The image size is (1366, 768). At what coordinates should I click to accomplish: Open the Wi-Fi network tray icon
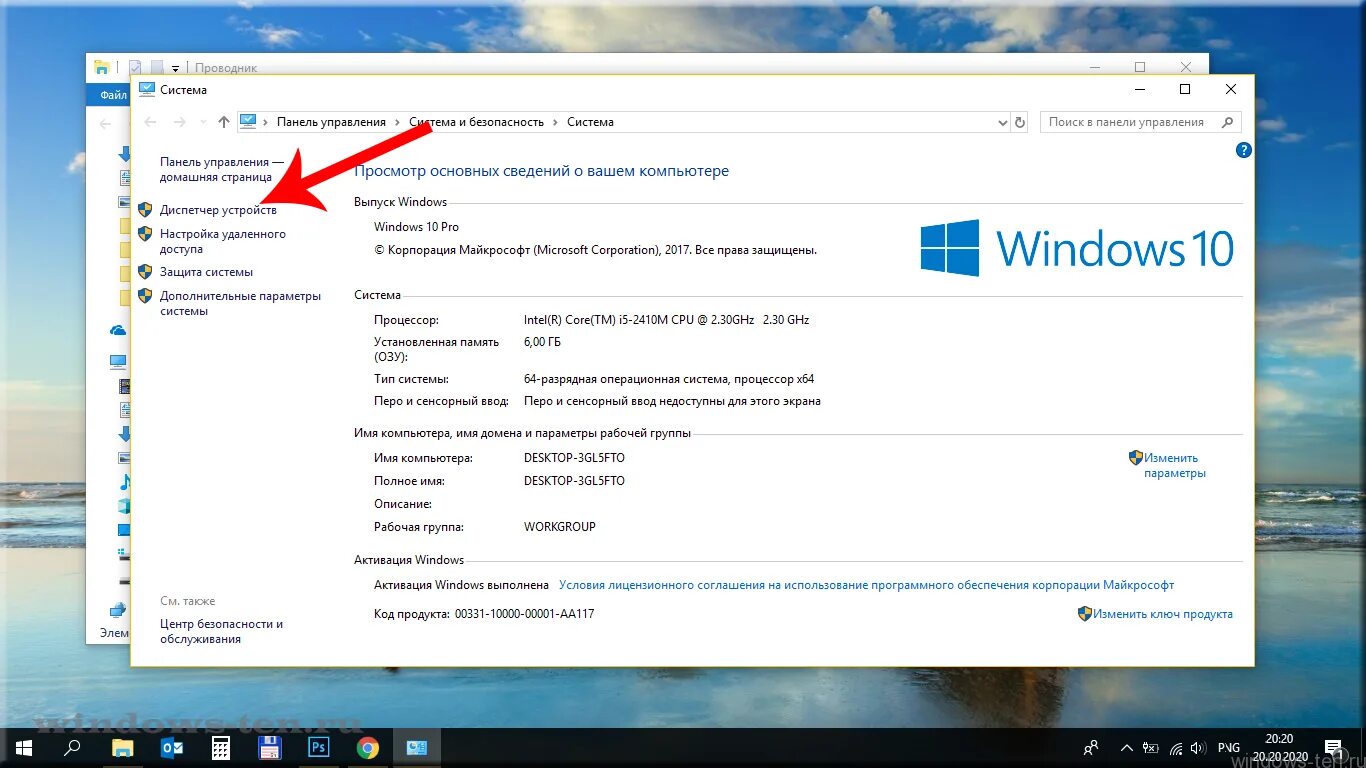point(1176,747)
